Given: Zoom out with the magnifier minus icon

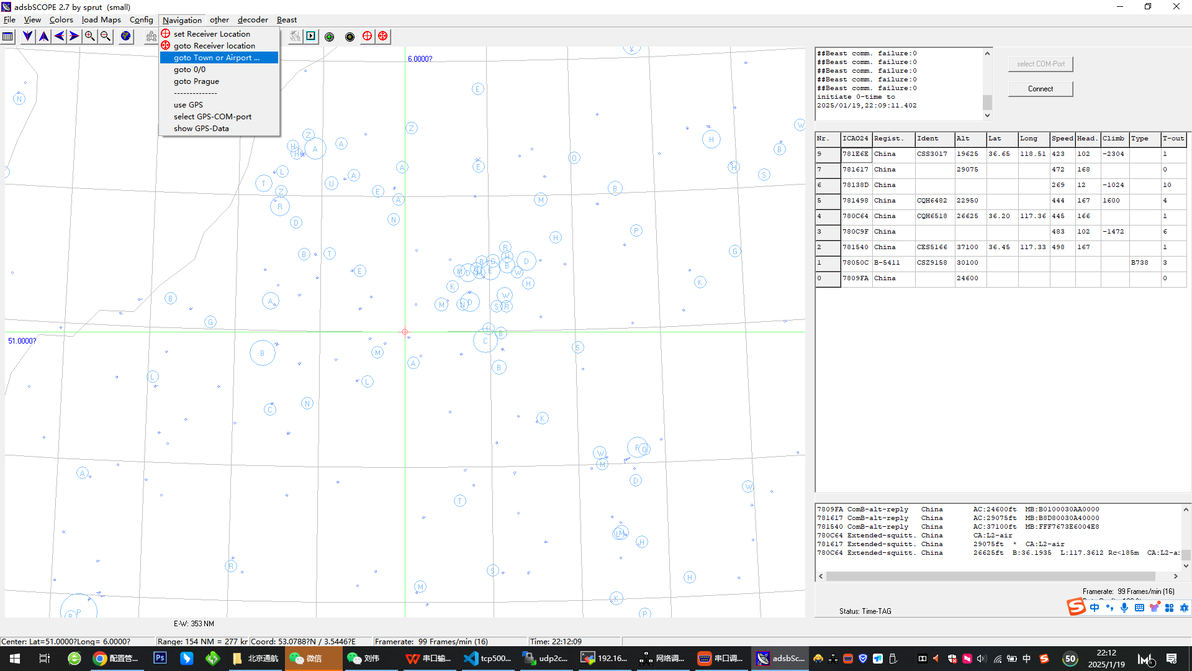Looking at the screenshot, I should [106, 36].
